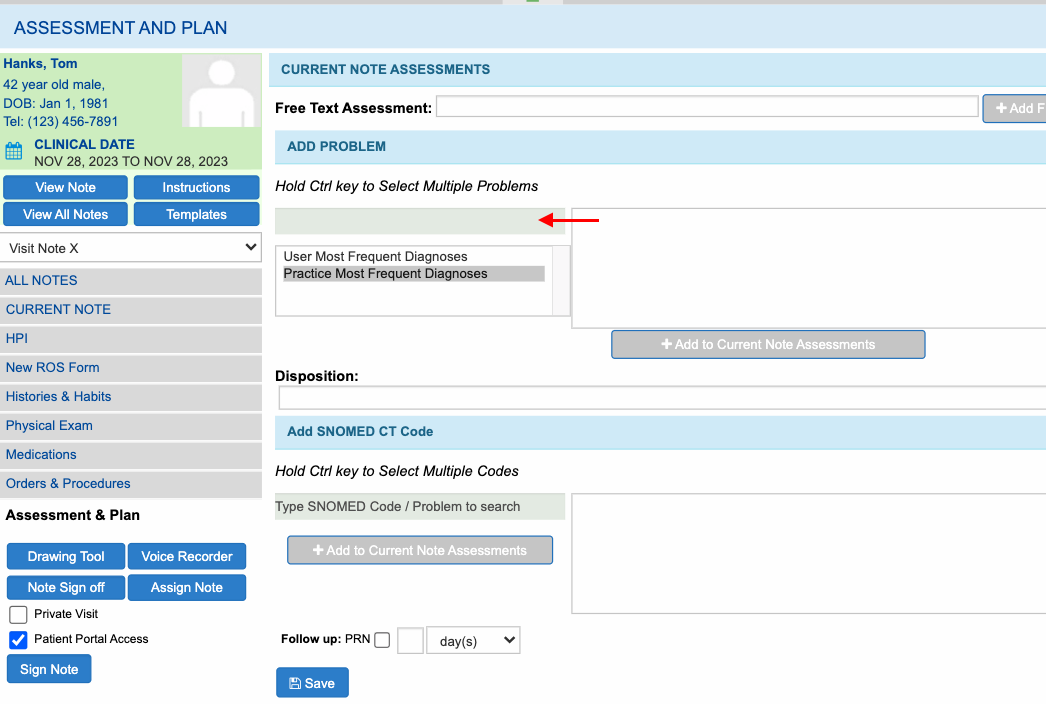The image size is (1046, 704).
Task: Click the Save button with disk icon
Action: [312, 683]
